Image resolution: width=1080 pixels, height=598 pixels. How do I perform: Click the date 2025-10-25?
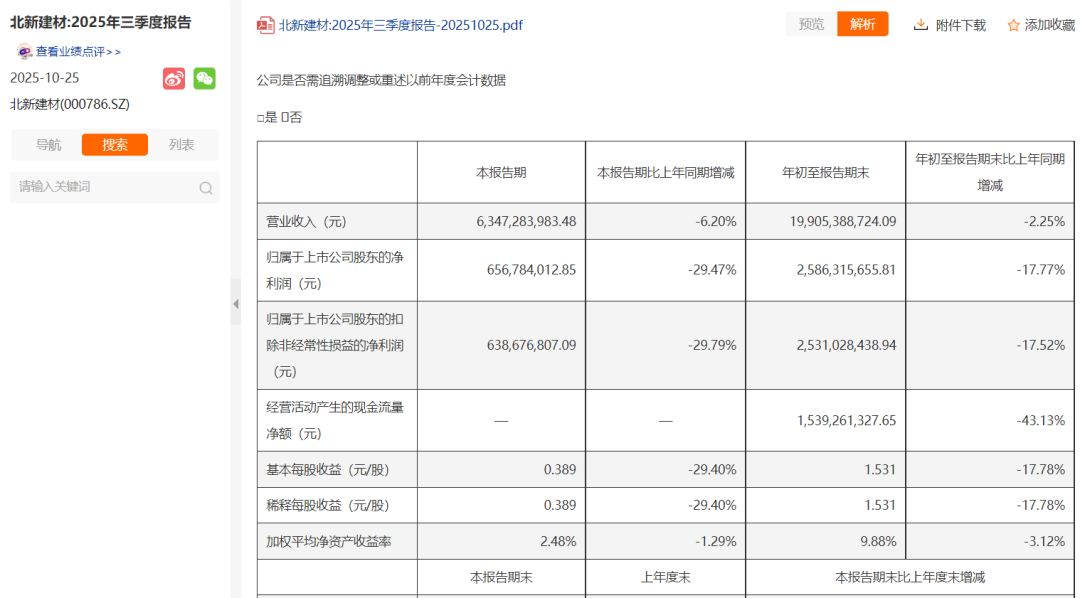44,78
